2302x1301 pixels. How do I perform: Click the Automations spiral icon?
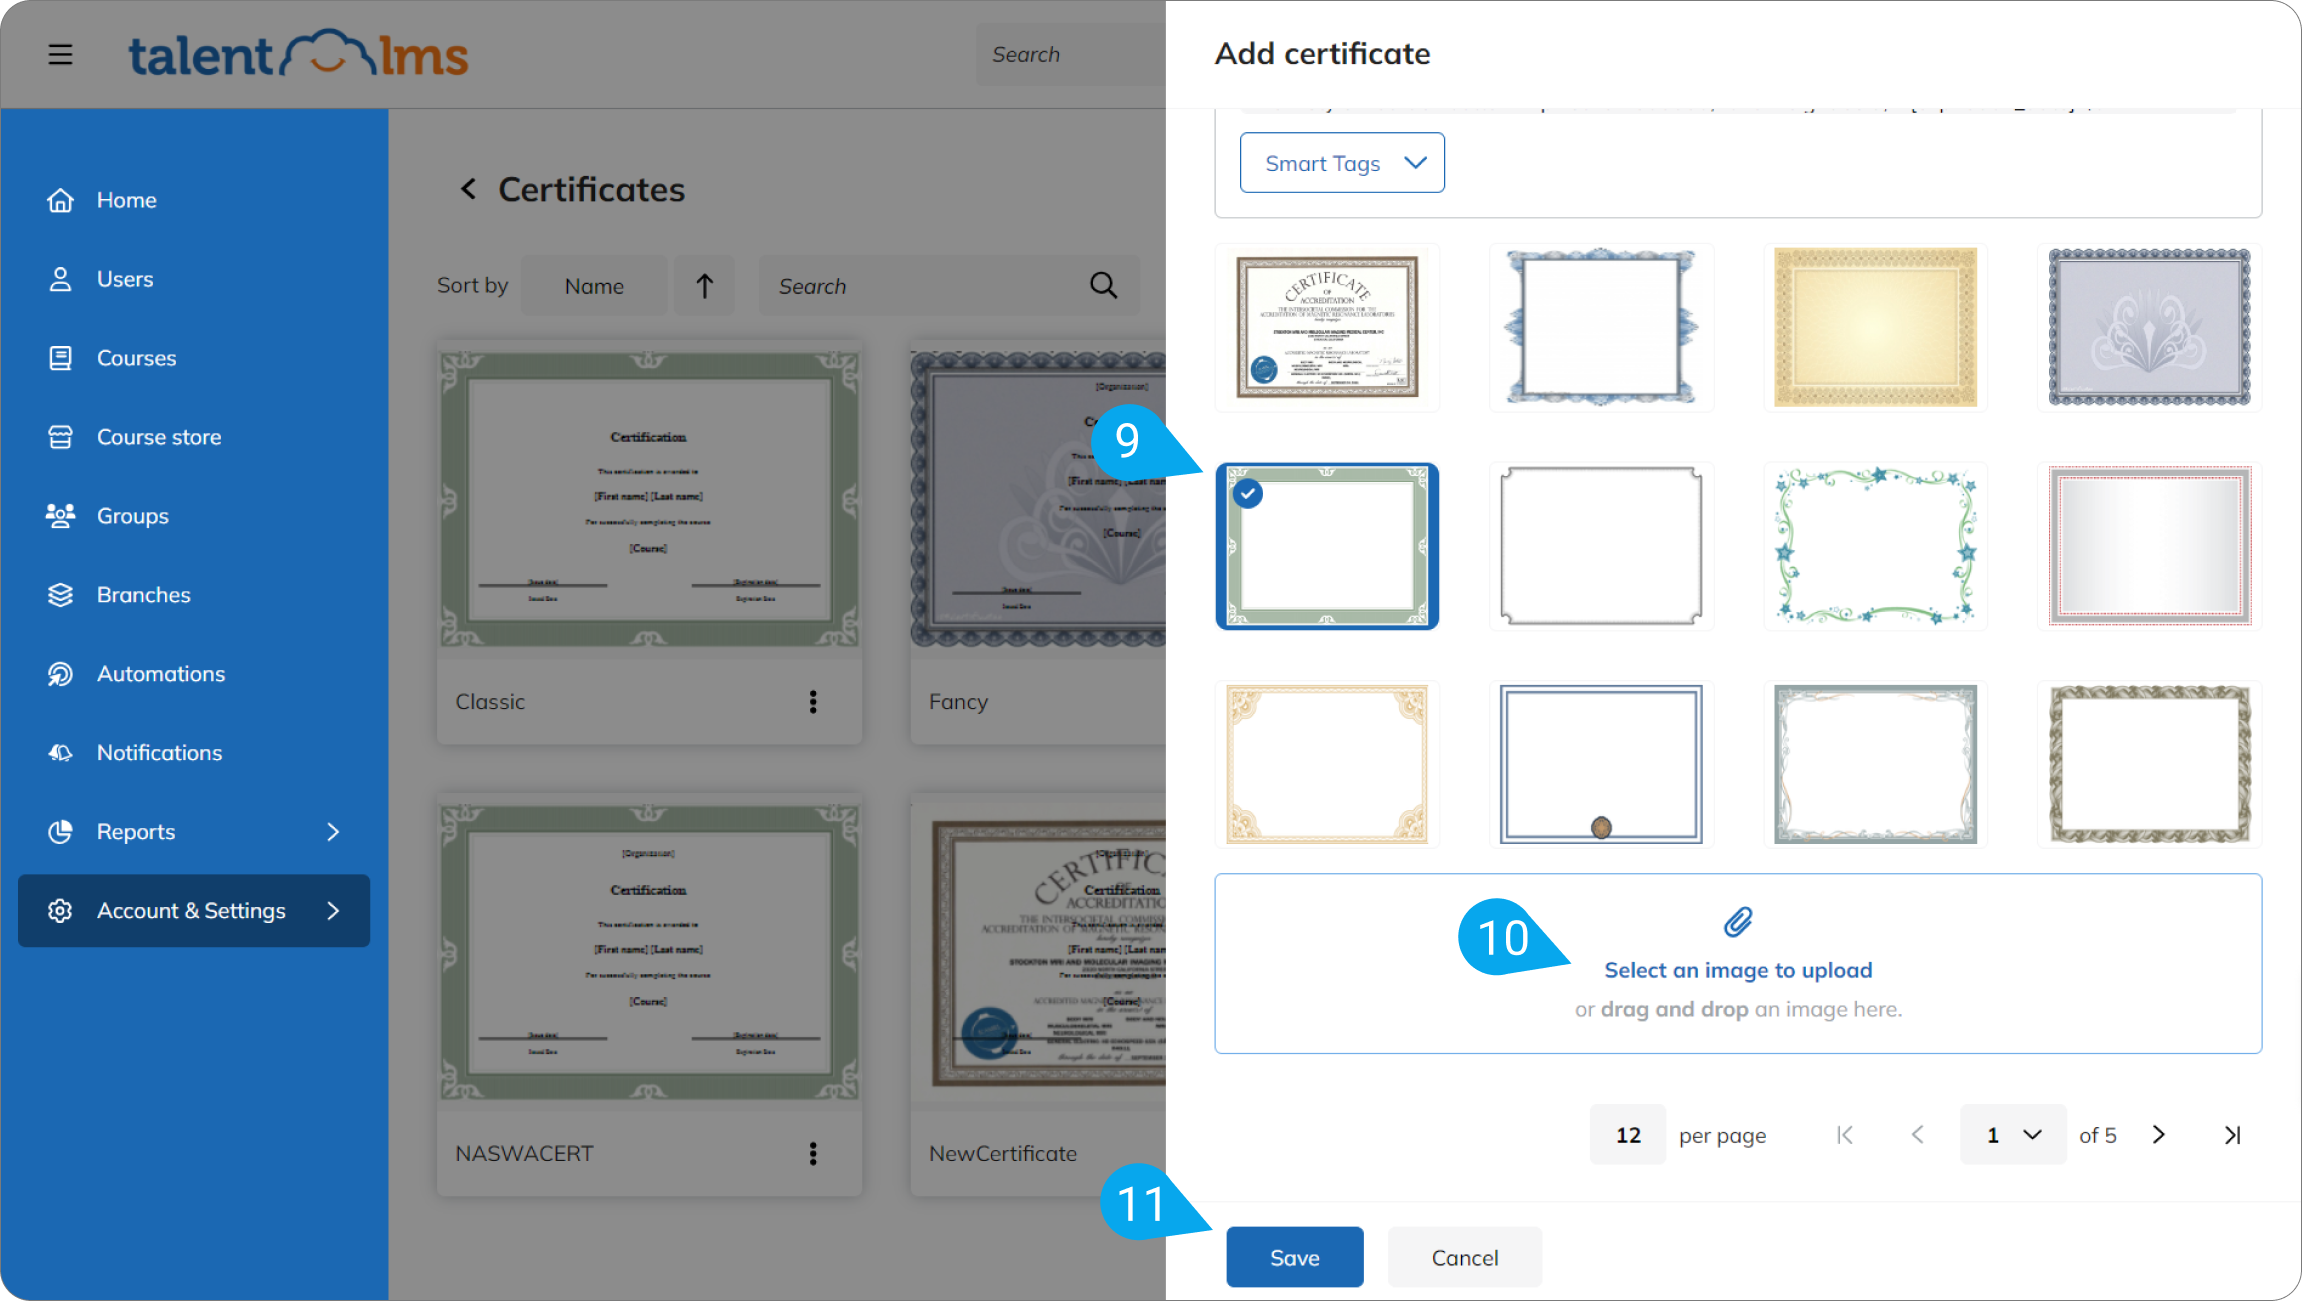[60, 674]
